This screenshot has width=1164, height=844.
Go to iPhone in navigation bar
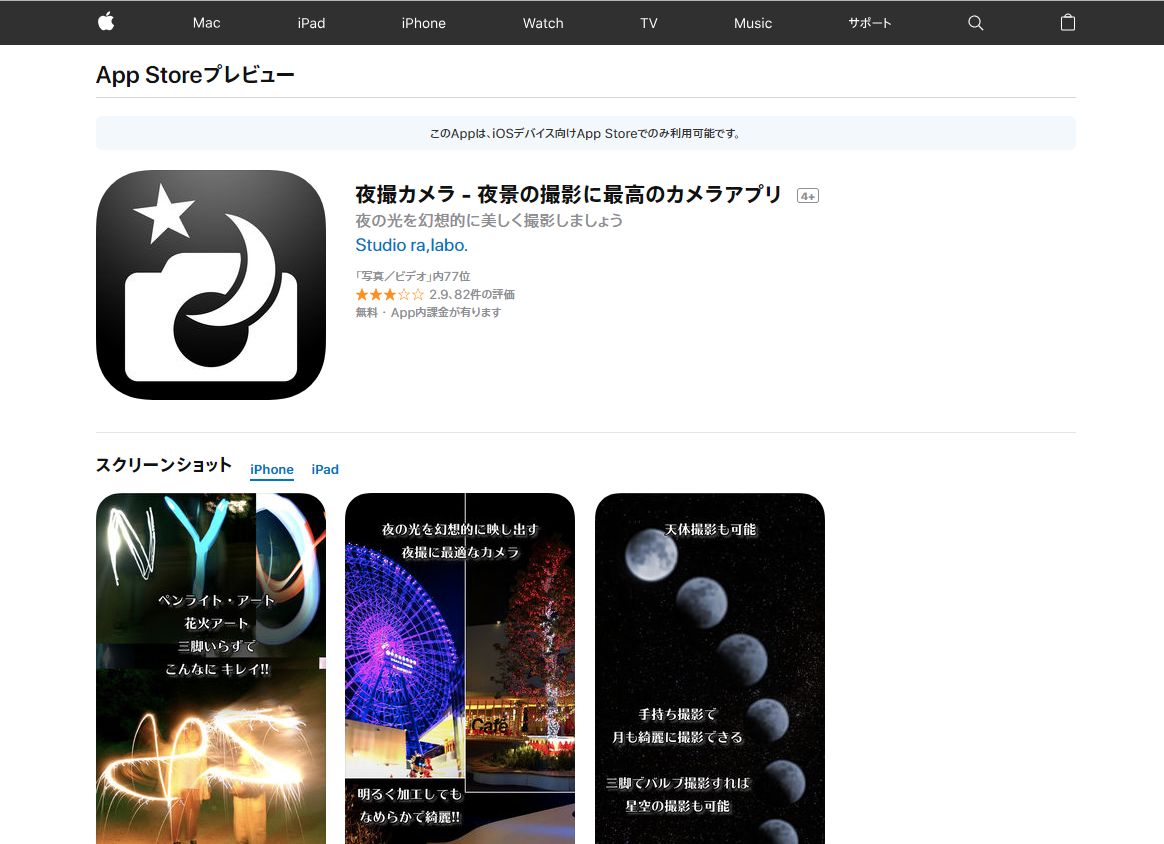pyautogui.click(x=423, y=23)
